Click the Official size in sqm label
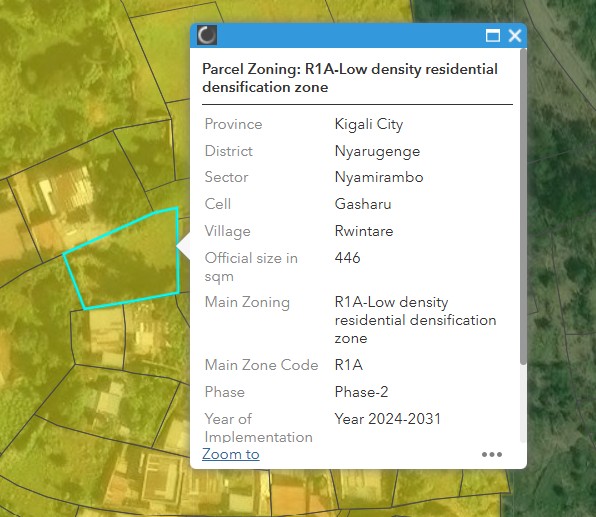The height and width of the screenshot is (517, 596). 251,267
